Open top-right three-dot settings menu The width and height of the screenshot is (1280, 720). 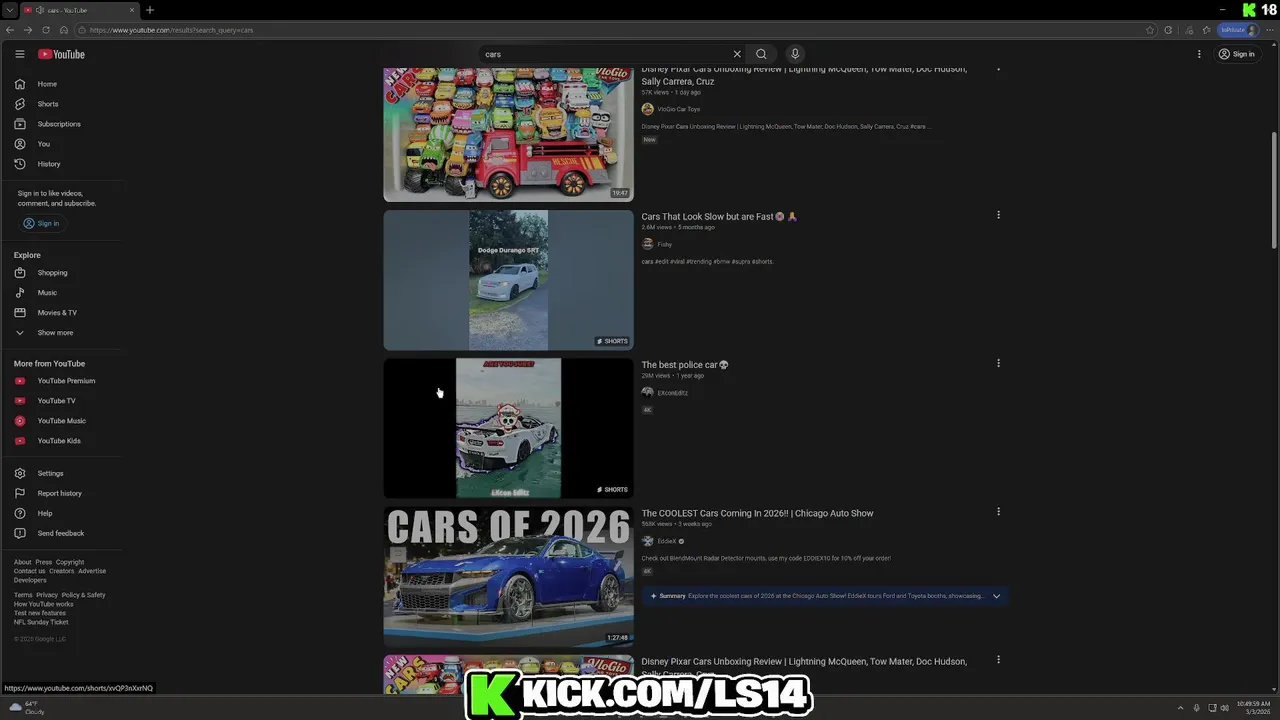[1199, 54]
